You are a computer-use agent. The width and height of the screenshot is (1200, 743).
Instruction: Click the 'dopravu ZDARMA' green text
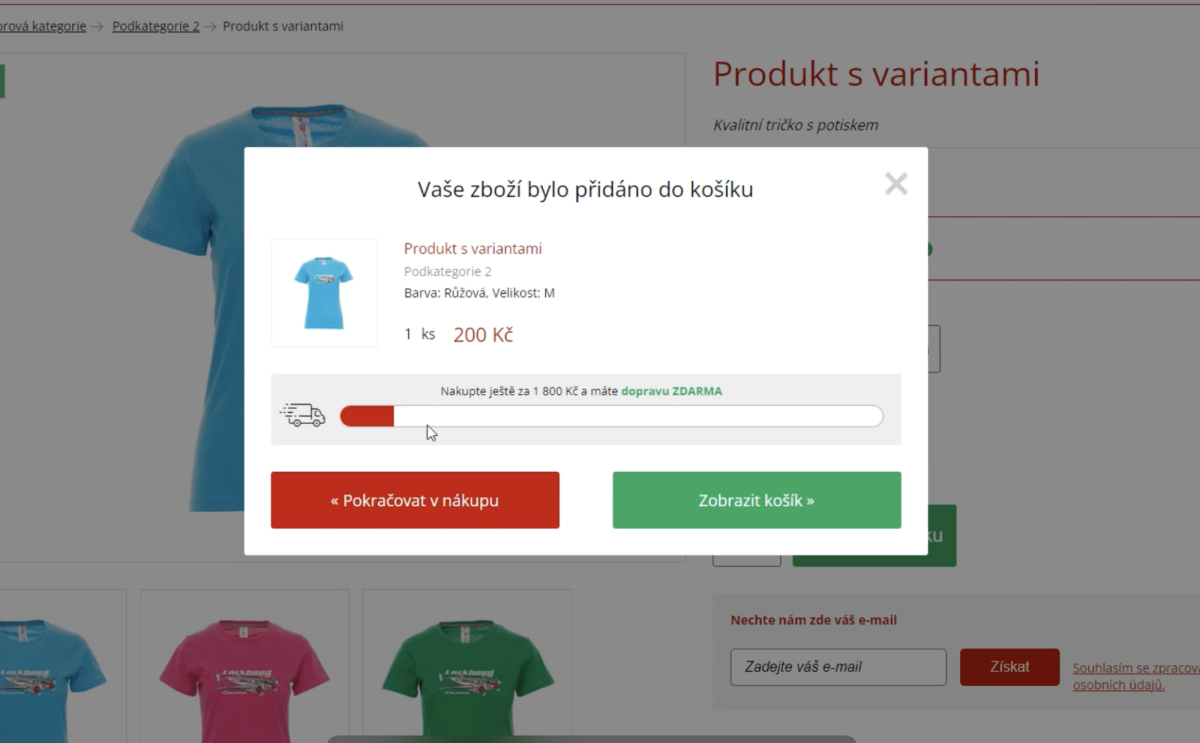point(671,391)
